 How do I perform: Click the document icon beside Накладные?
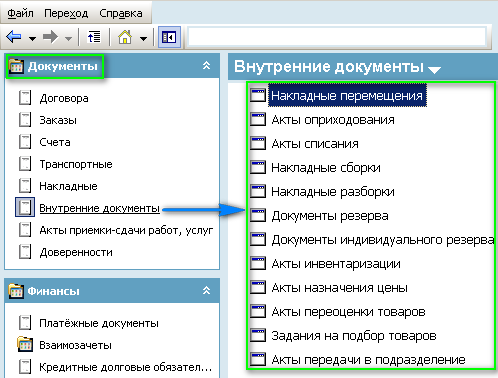click(25, 186)
